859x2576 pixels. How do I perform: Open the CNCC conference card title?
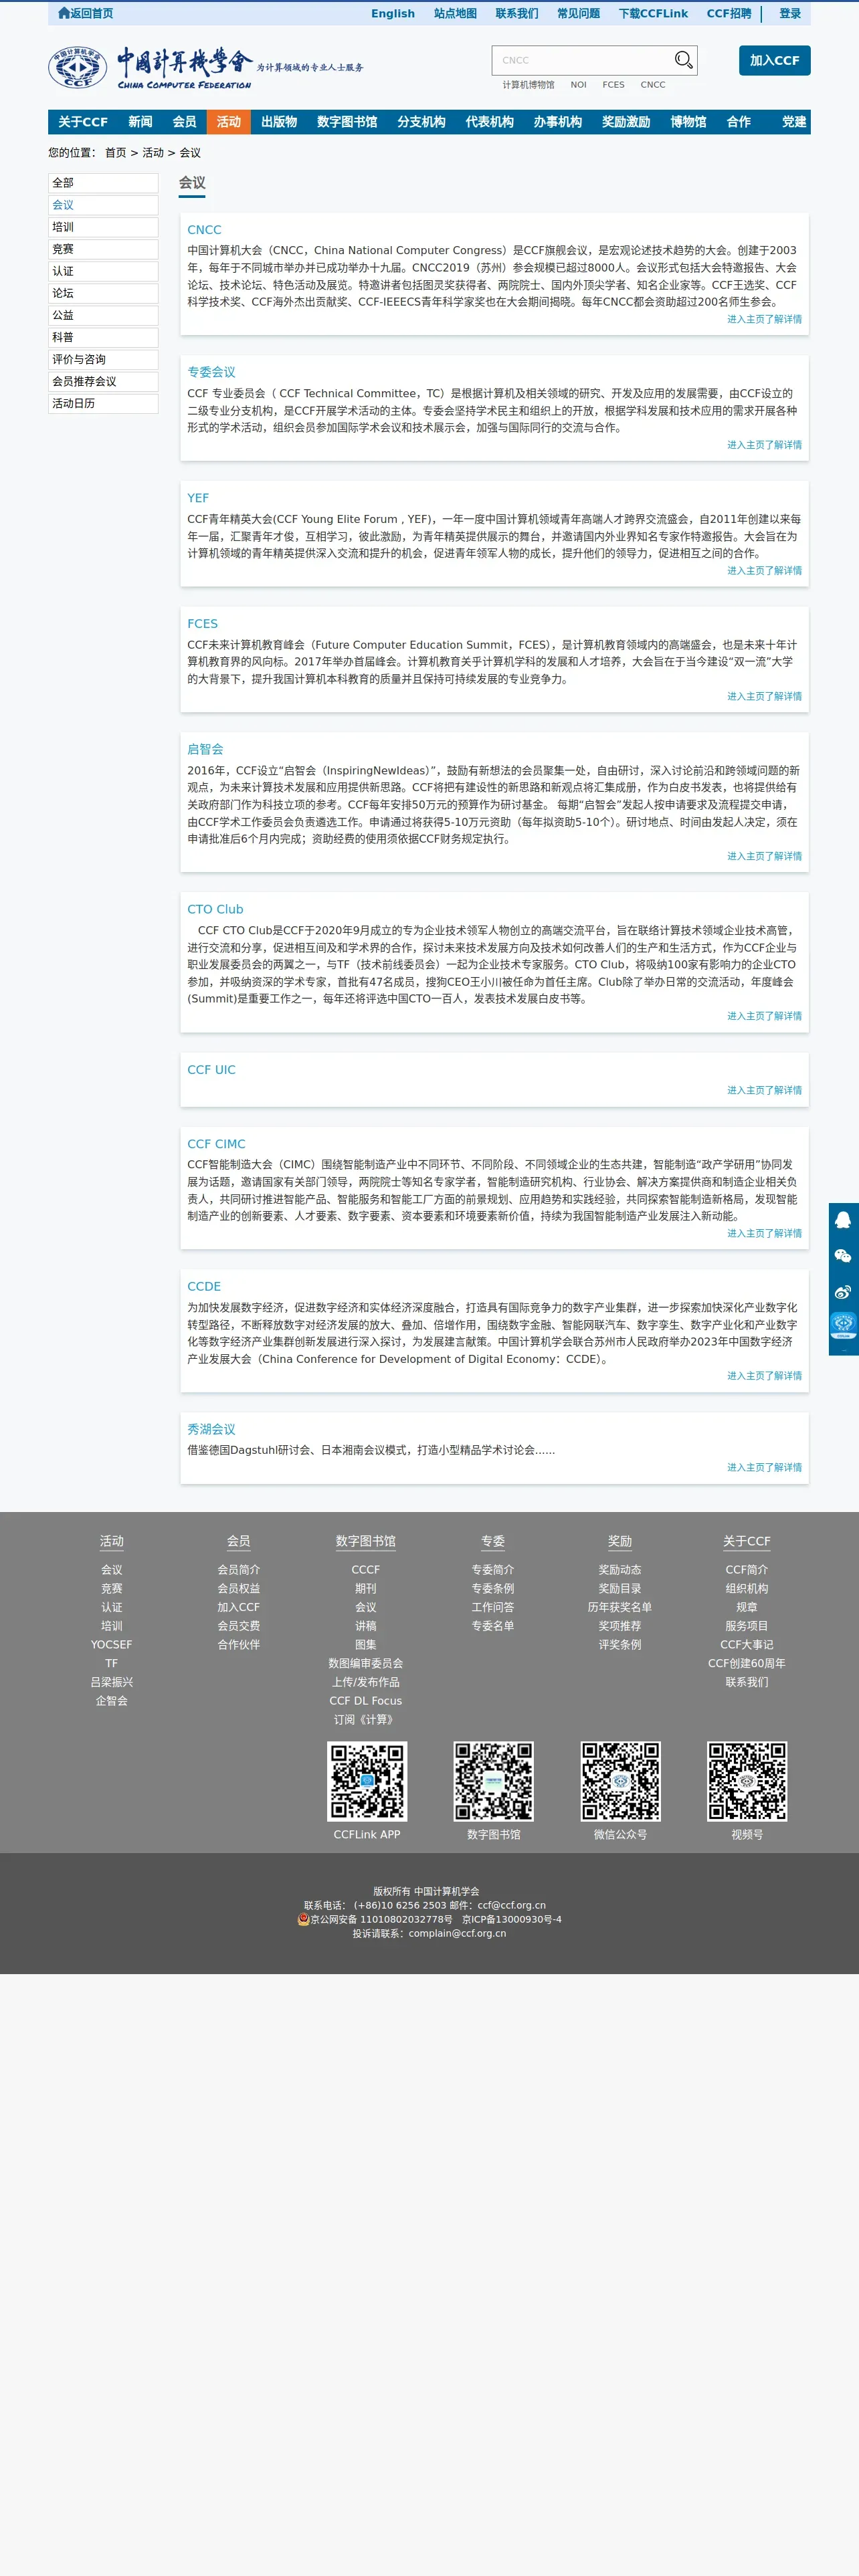[204, 230]
